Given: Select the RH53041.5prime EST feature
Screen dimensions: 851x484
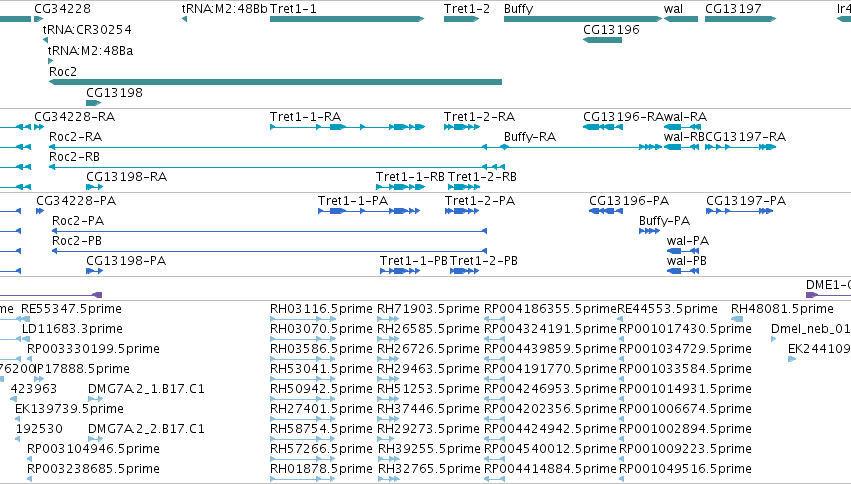Looking at the screenshot, I should pyautogui.click(x=302, y=379).
